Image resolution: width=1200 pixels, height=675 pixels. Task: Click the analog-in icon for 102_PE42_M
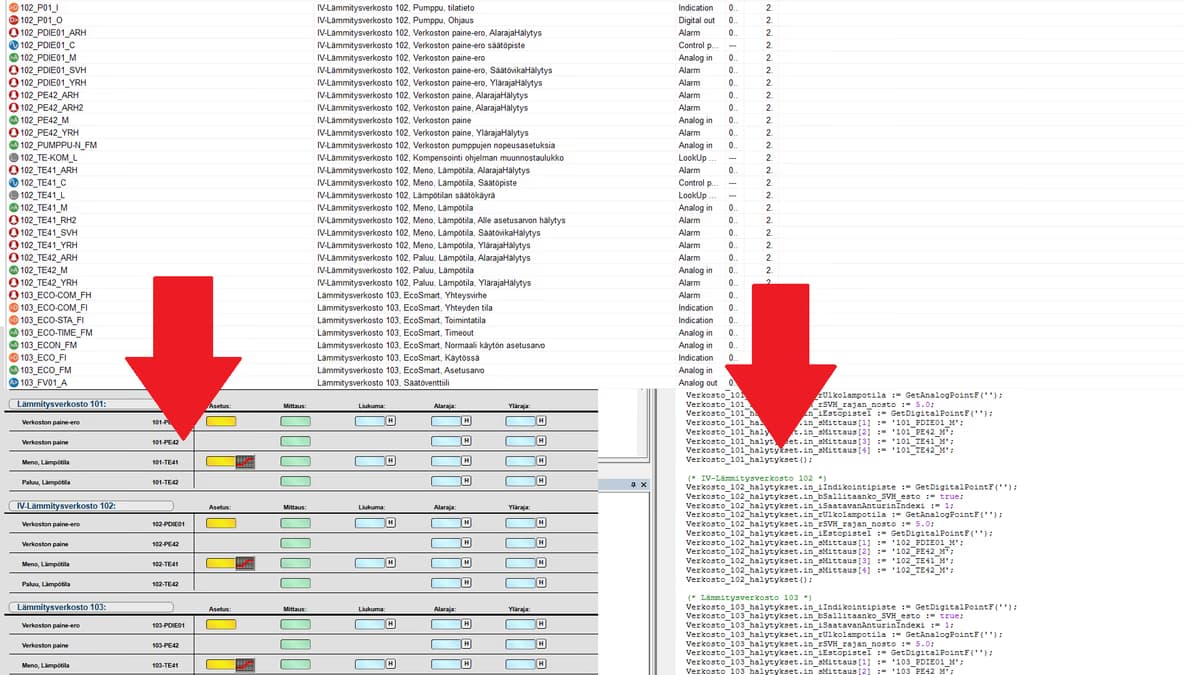point(13,120)
